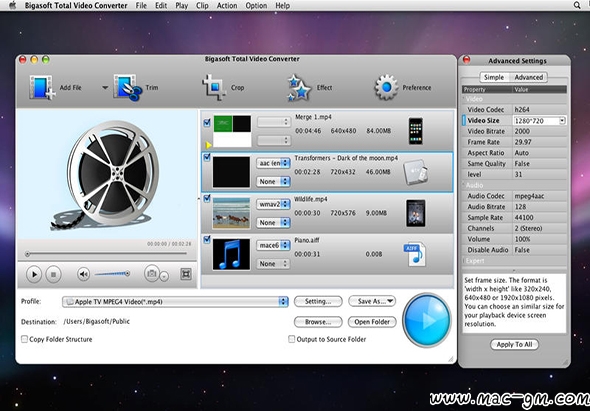Click the Stop button in preview controls
This screenshot has width=590, height=411.
(53, 274)
